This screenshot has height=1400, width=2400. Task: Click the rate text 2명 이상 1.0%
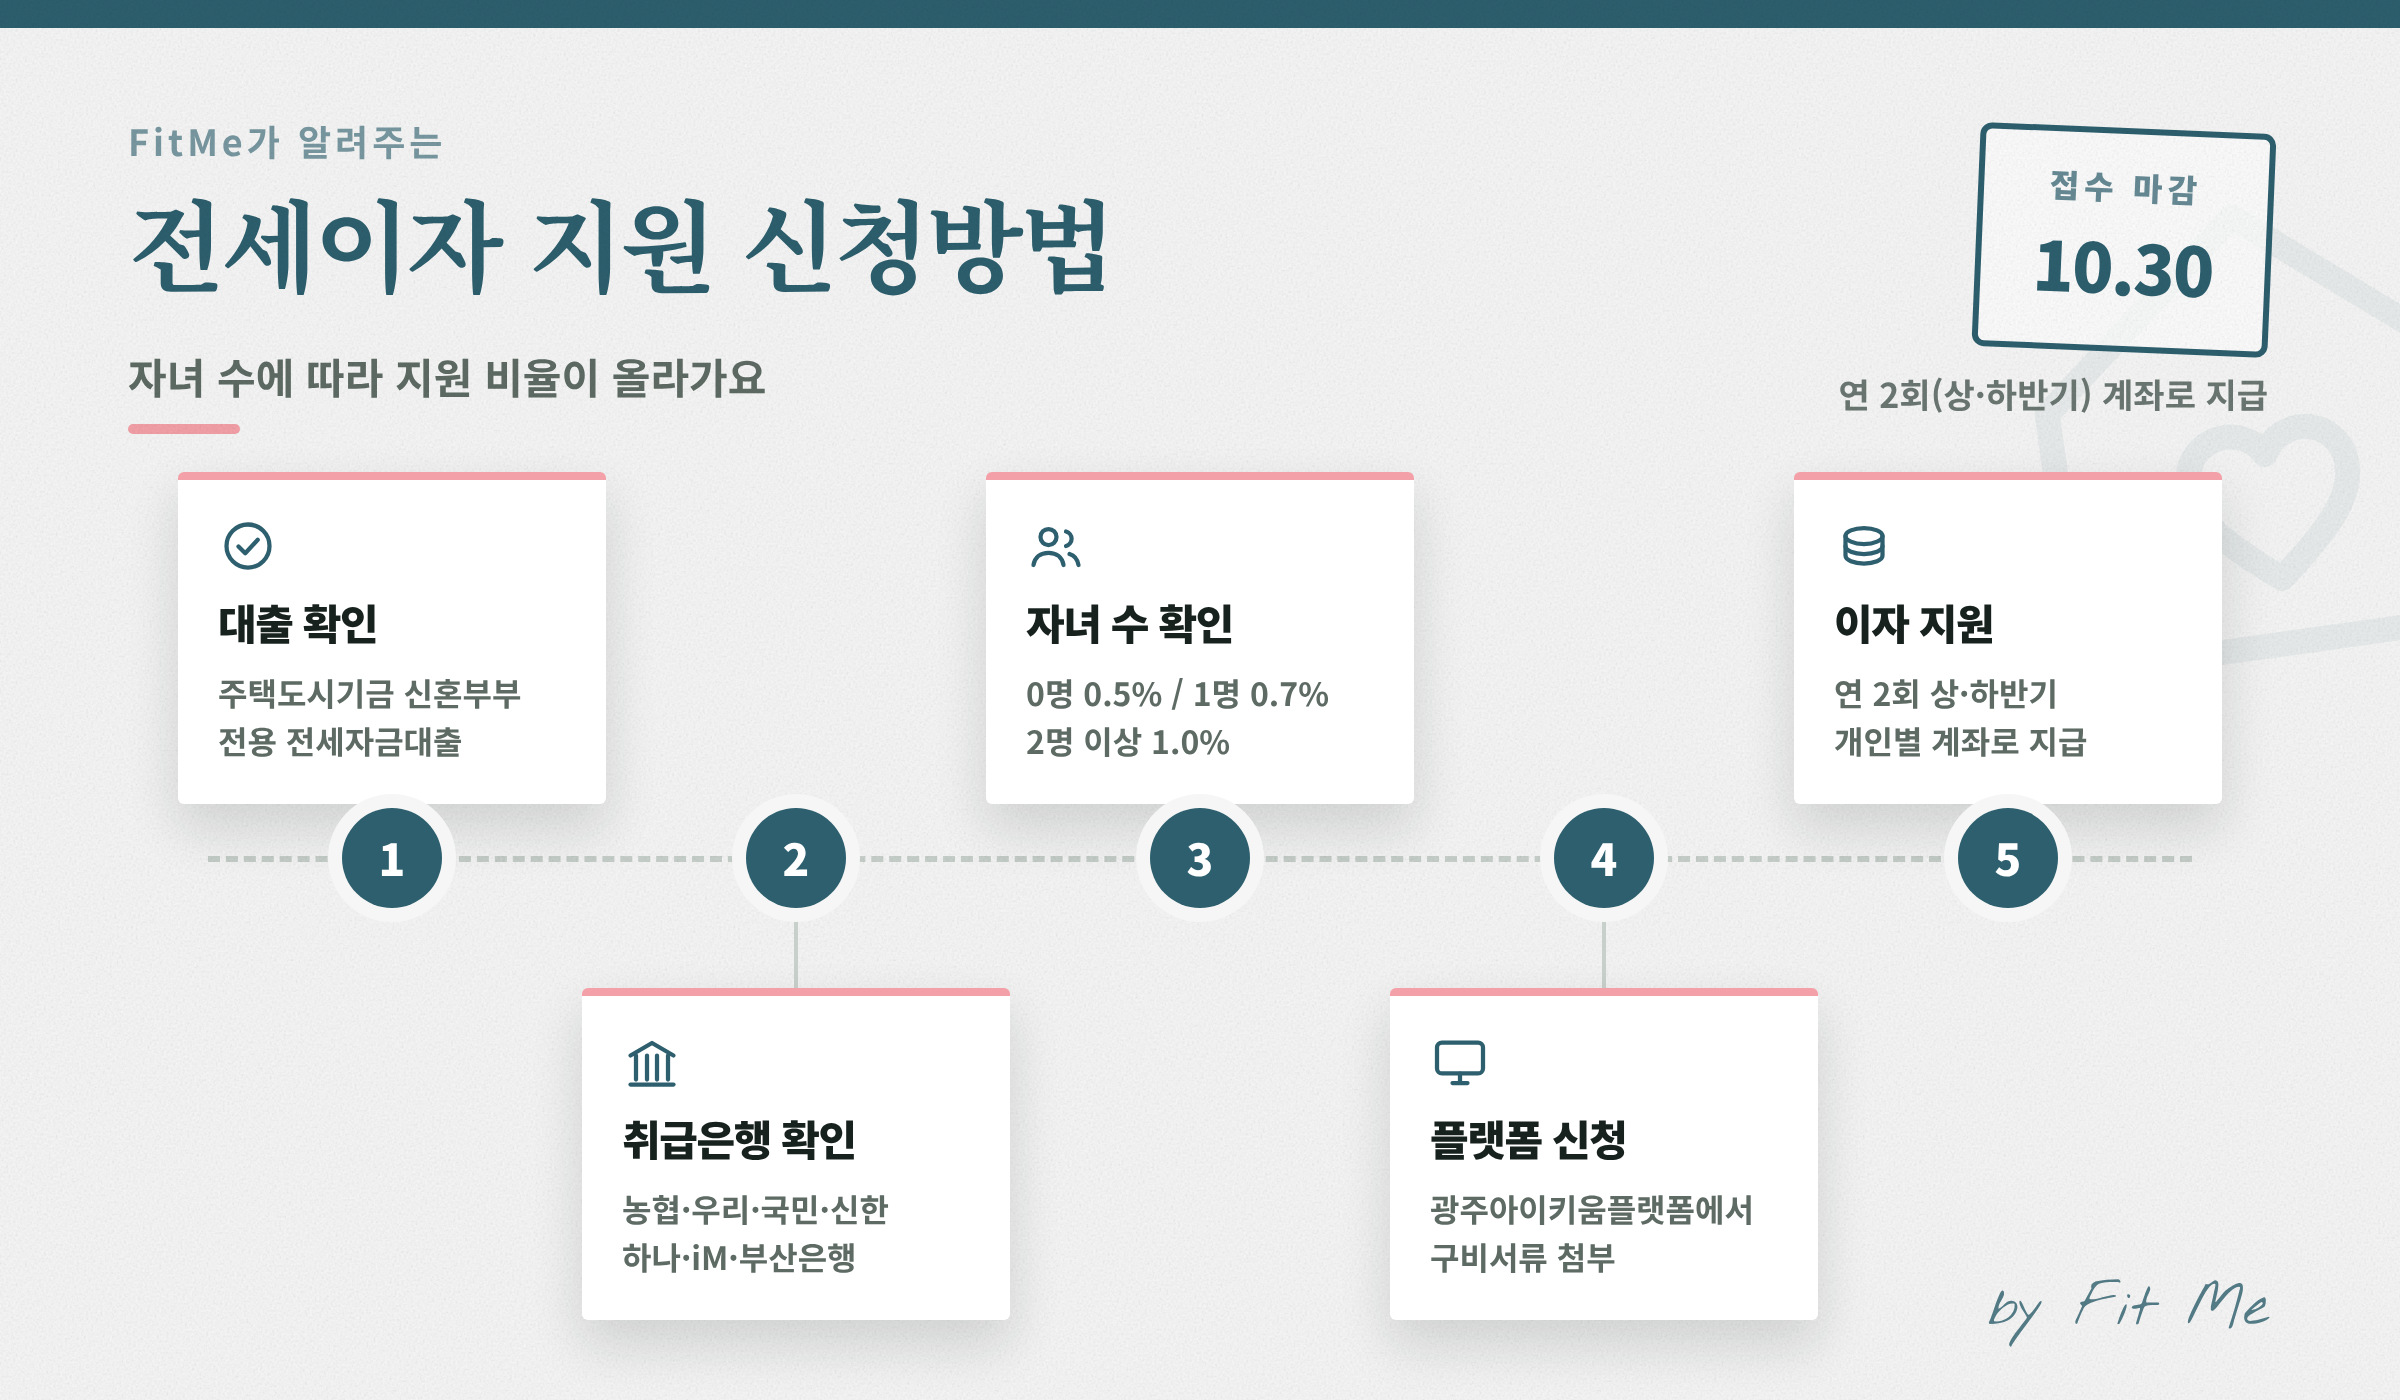pyautogui.click(x=1128, y=742)
